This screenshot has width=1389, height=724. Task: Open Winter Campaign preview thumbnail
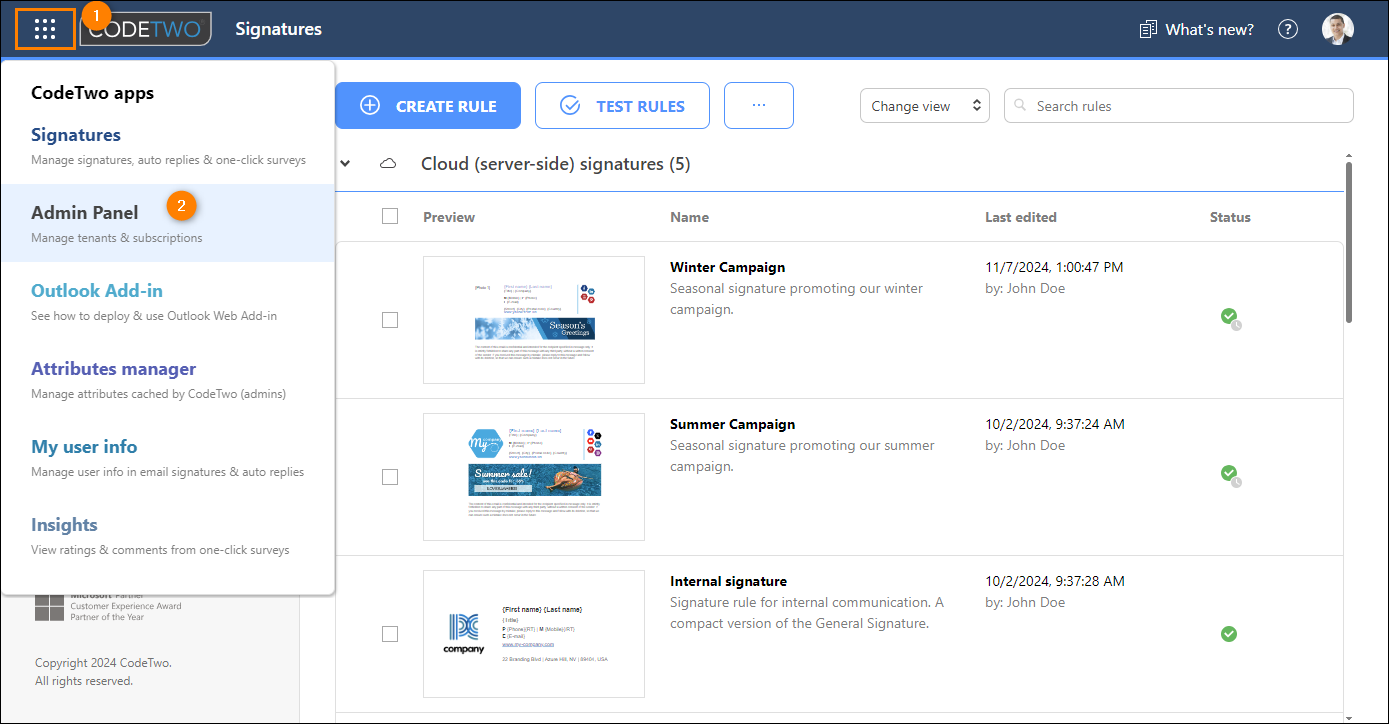coord(534,320)
